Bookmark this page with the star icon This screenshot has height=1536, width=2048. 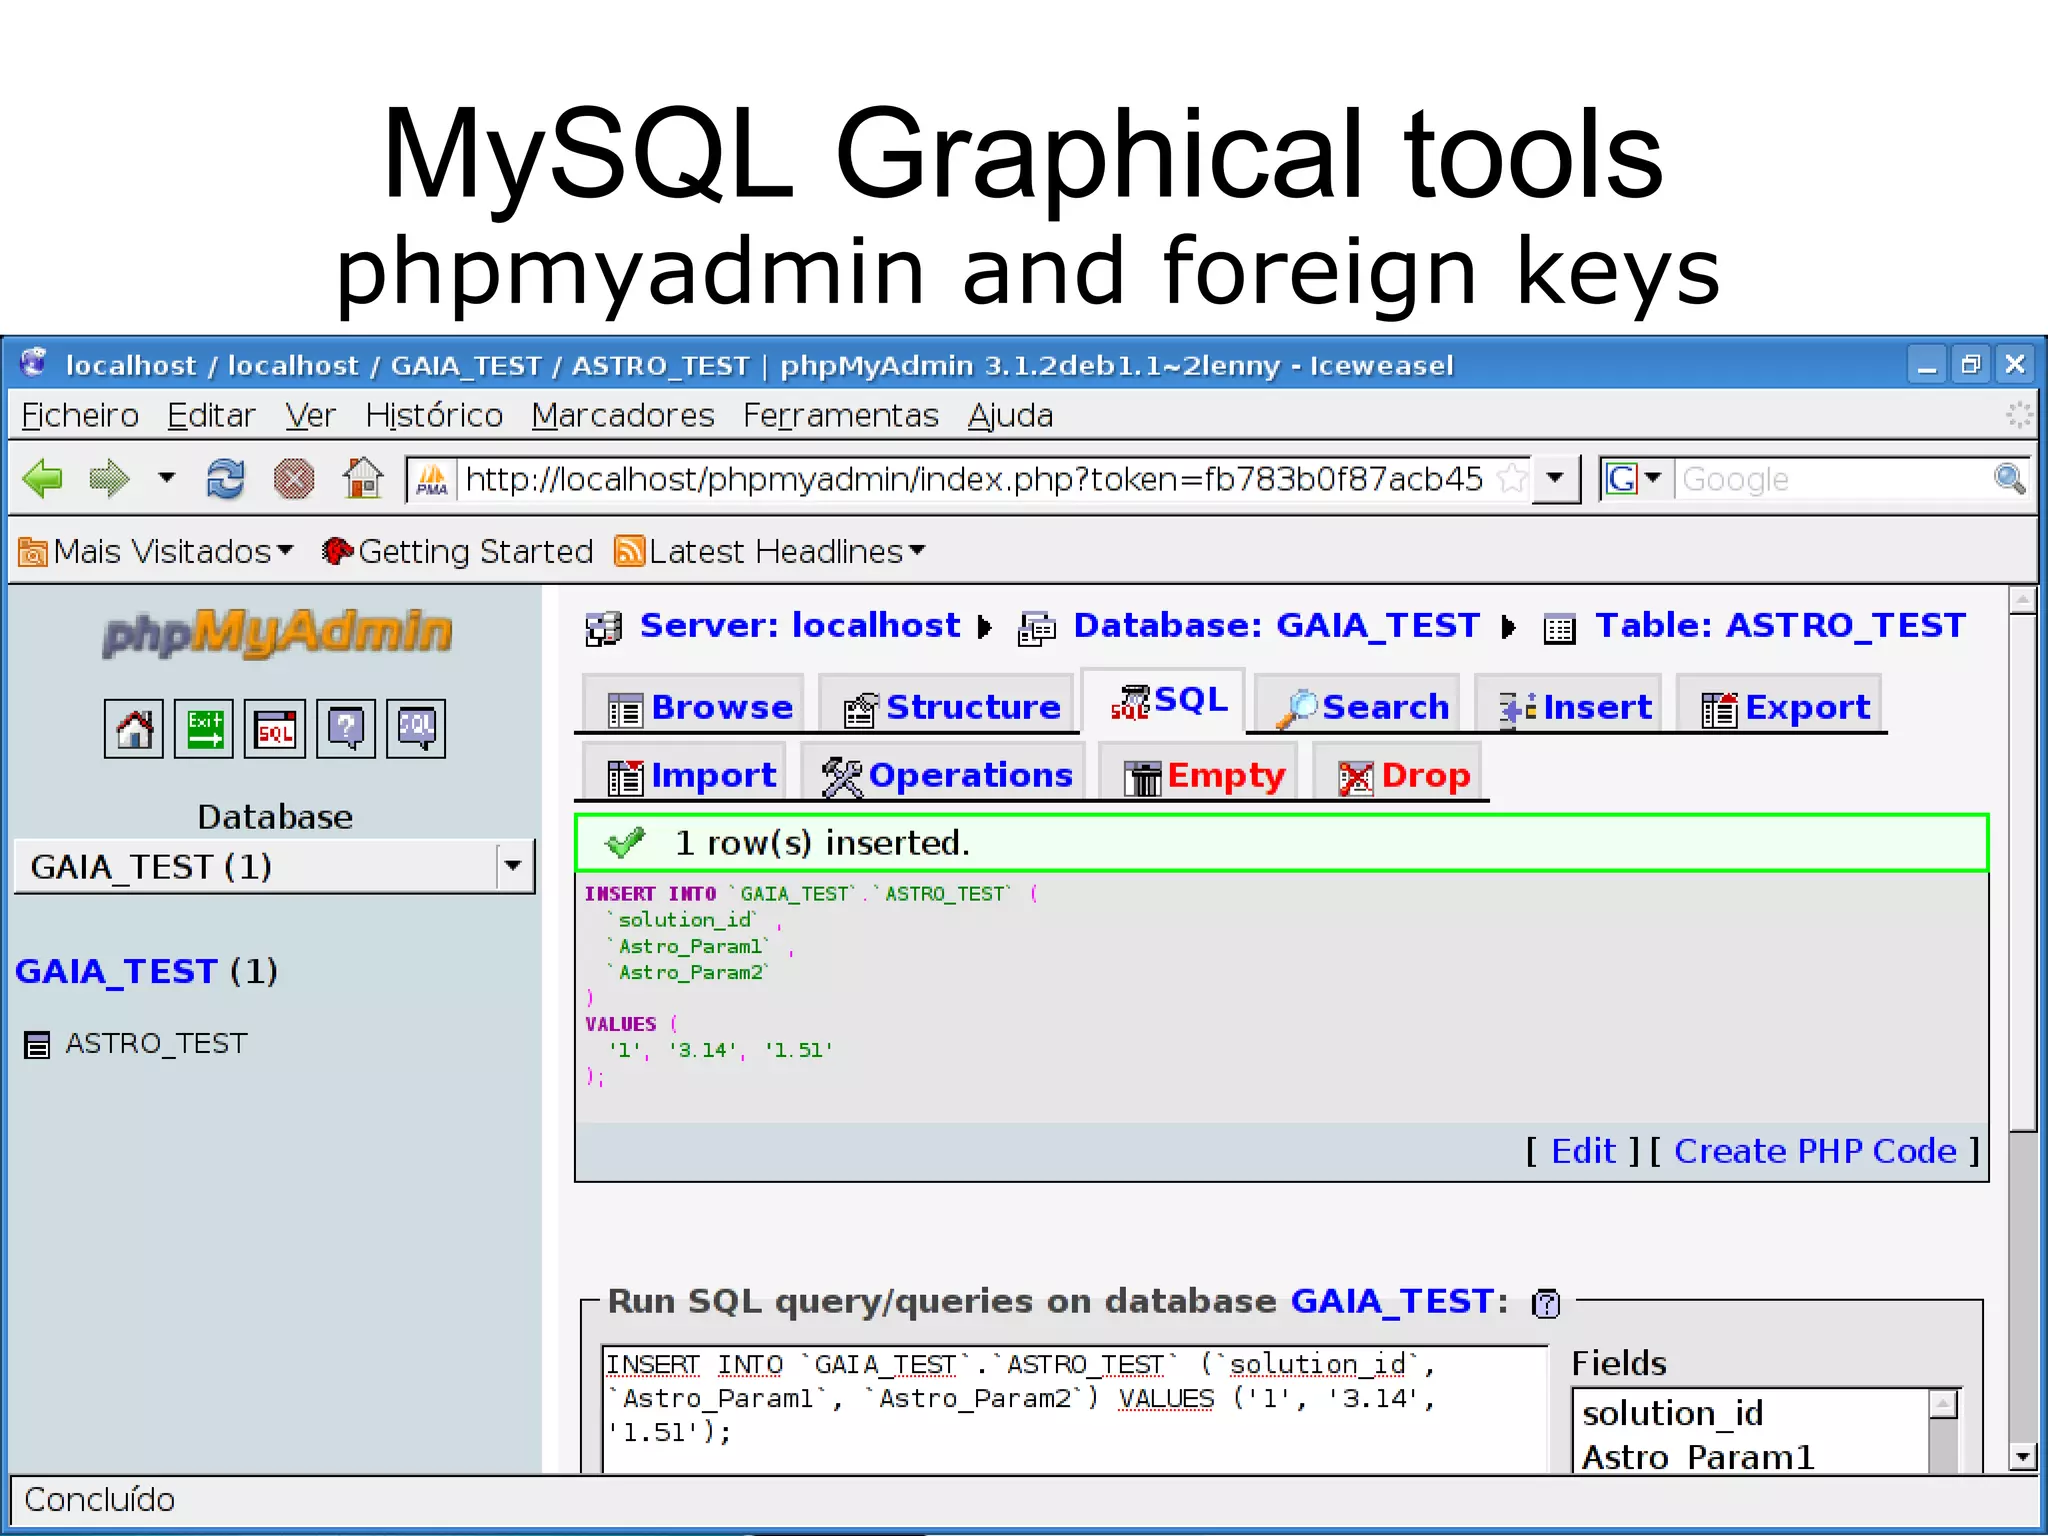(1512, 479)
